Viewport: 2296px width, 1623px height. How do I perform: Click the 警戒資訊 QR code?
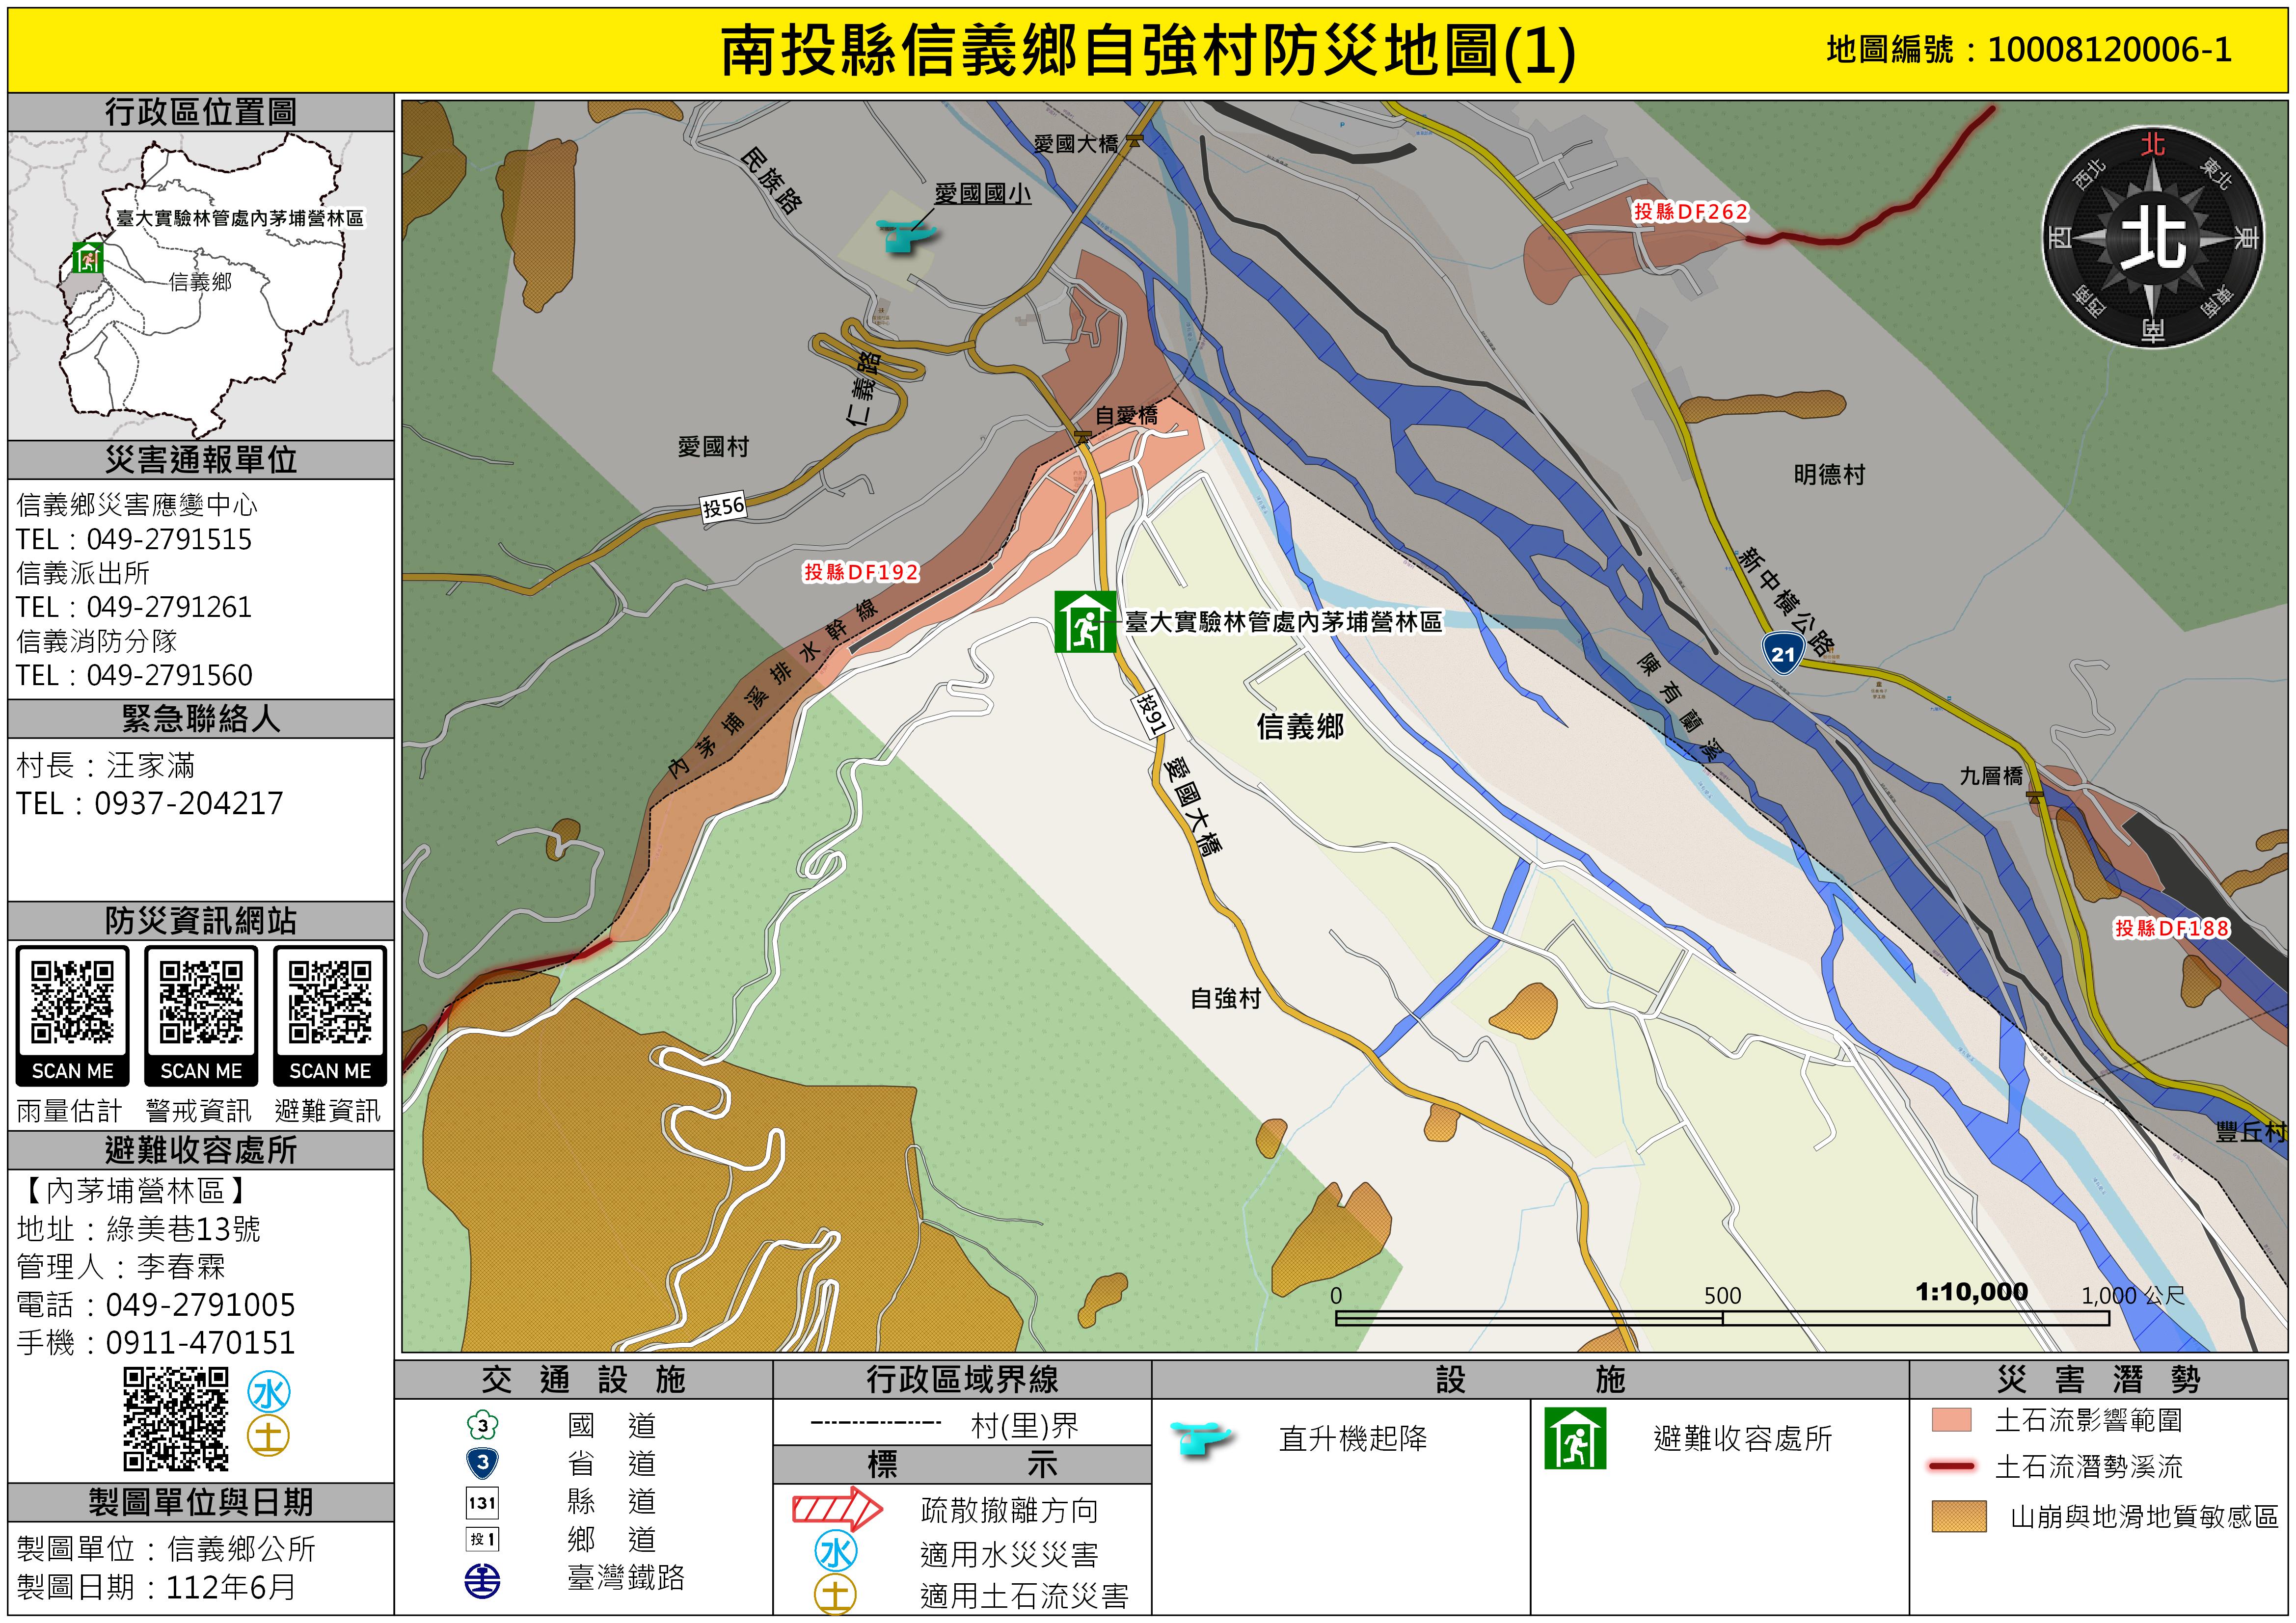pos(201,1002)
